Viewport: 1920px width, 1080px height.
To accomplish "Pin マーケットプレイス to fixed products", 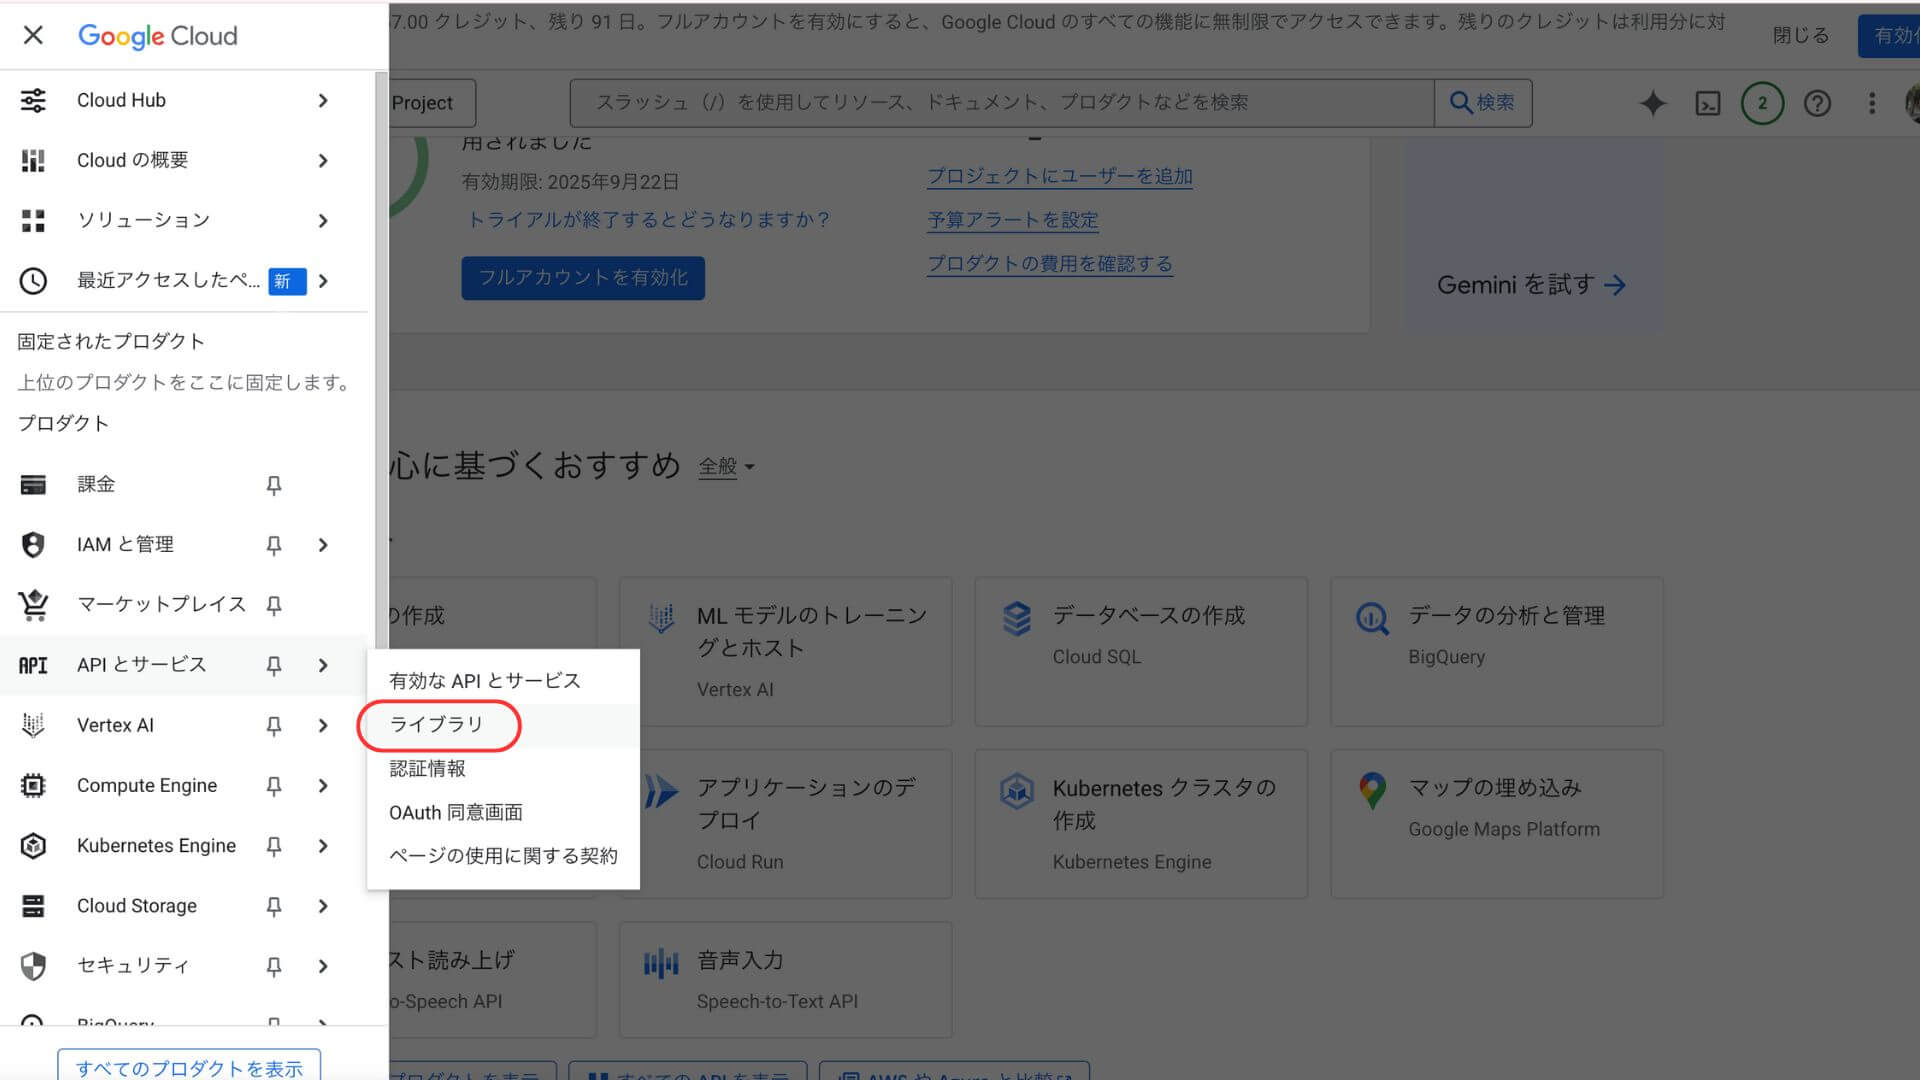I will point(274,605).
